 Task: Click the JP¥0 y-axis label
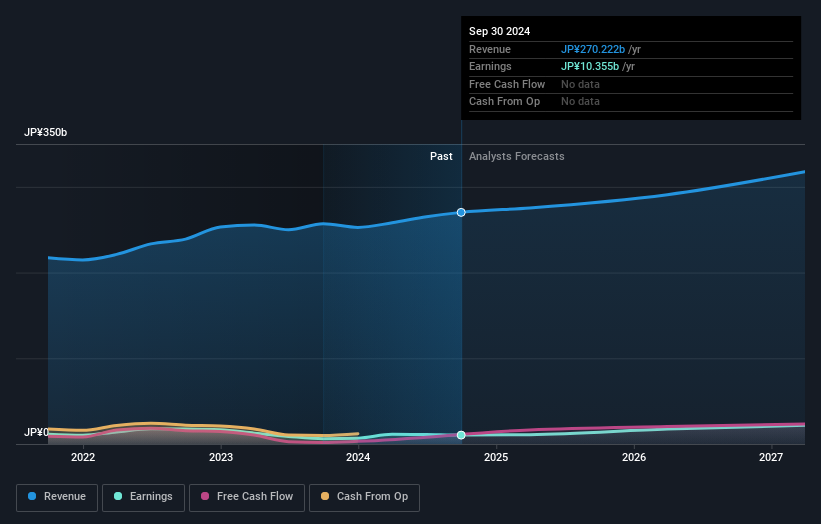tap(36, 432)
